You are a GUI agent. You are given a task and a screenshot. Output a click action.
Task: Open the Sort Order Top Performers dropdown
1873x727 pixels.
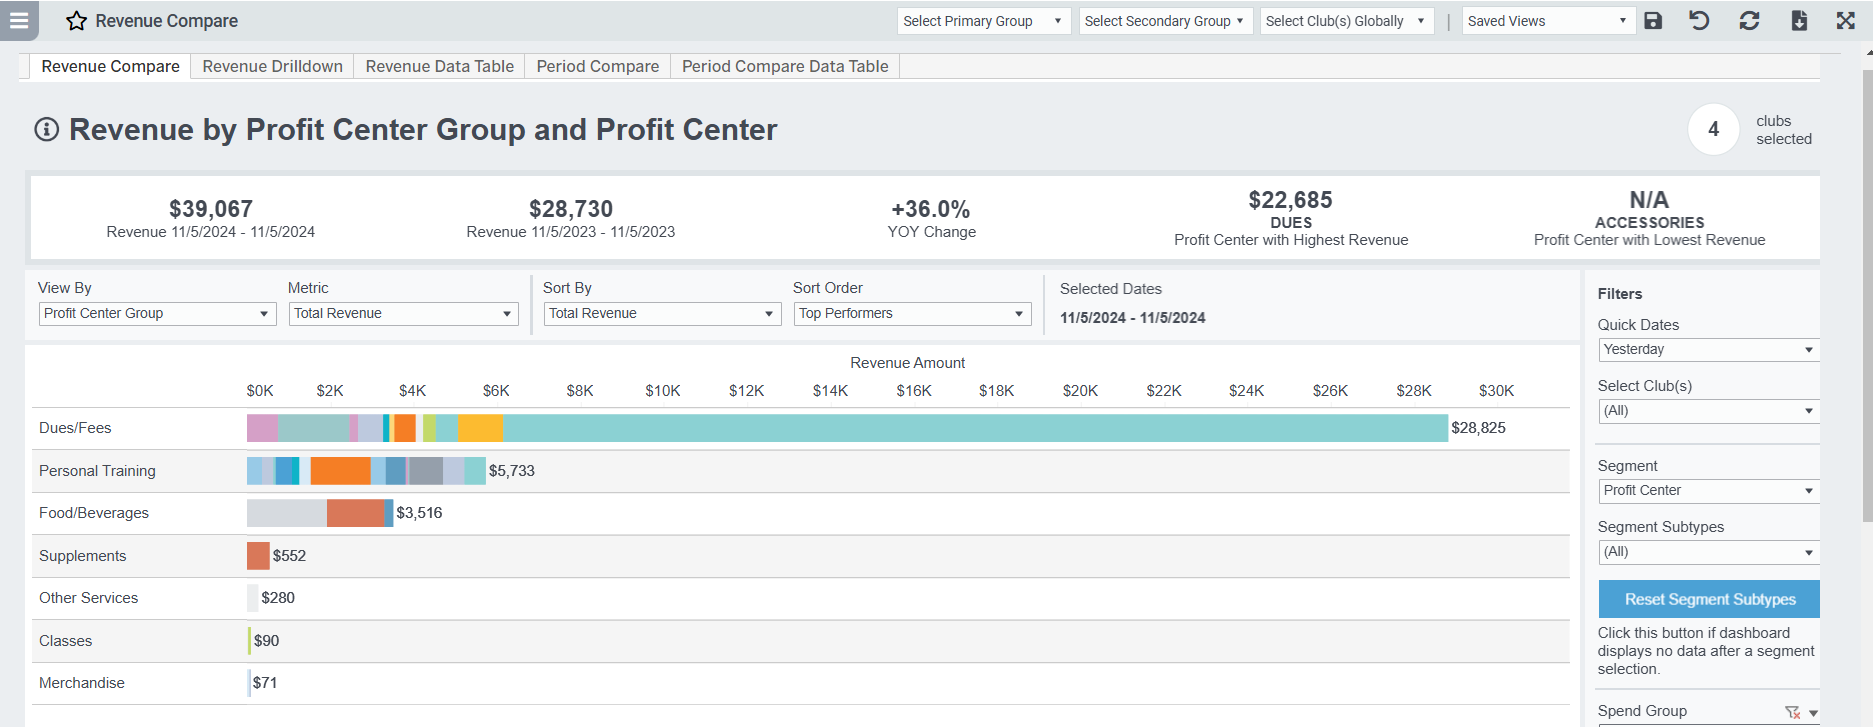[x=913, y=314]
